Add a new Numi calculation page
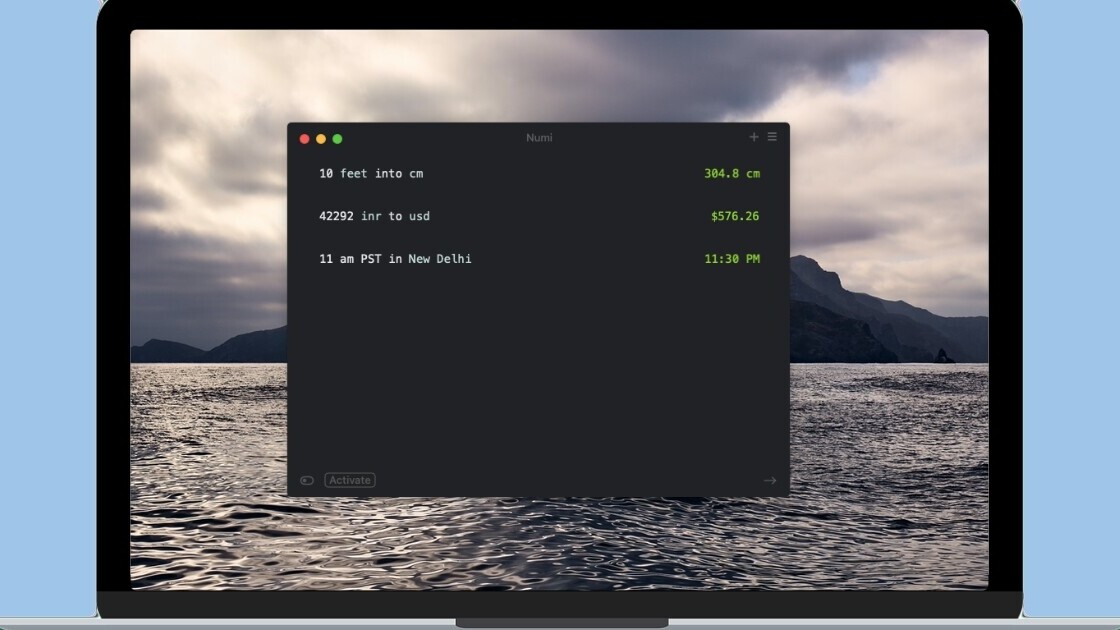The image size is (1120, 630). click(x=754, y=137)
